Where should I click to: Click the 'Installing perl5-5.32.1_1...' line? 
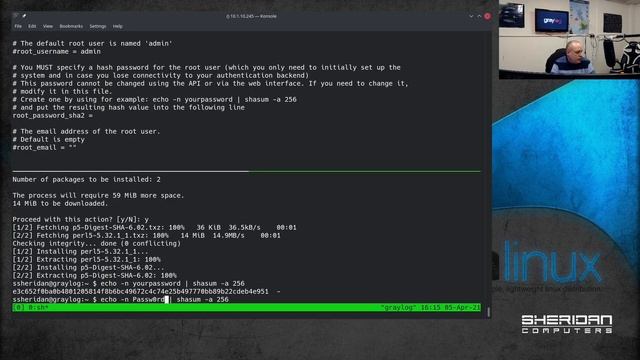[x=80, y=251]
